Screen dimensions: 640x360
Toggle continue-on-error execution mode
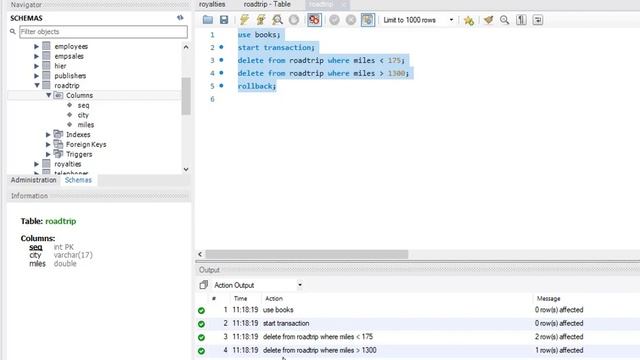[314, 20]
